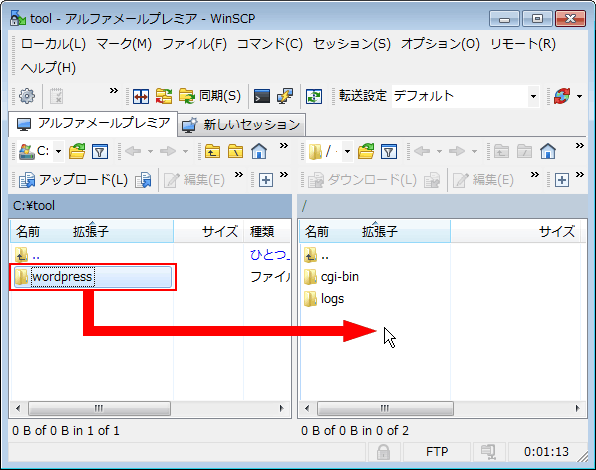
Task: Click the plus select-files icon in remote toolbar
Action: point(562,180)
